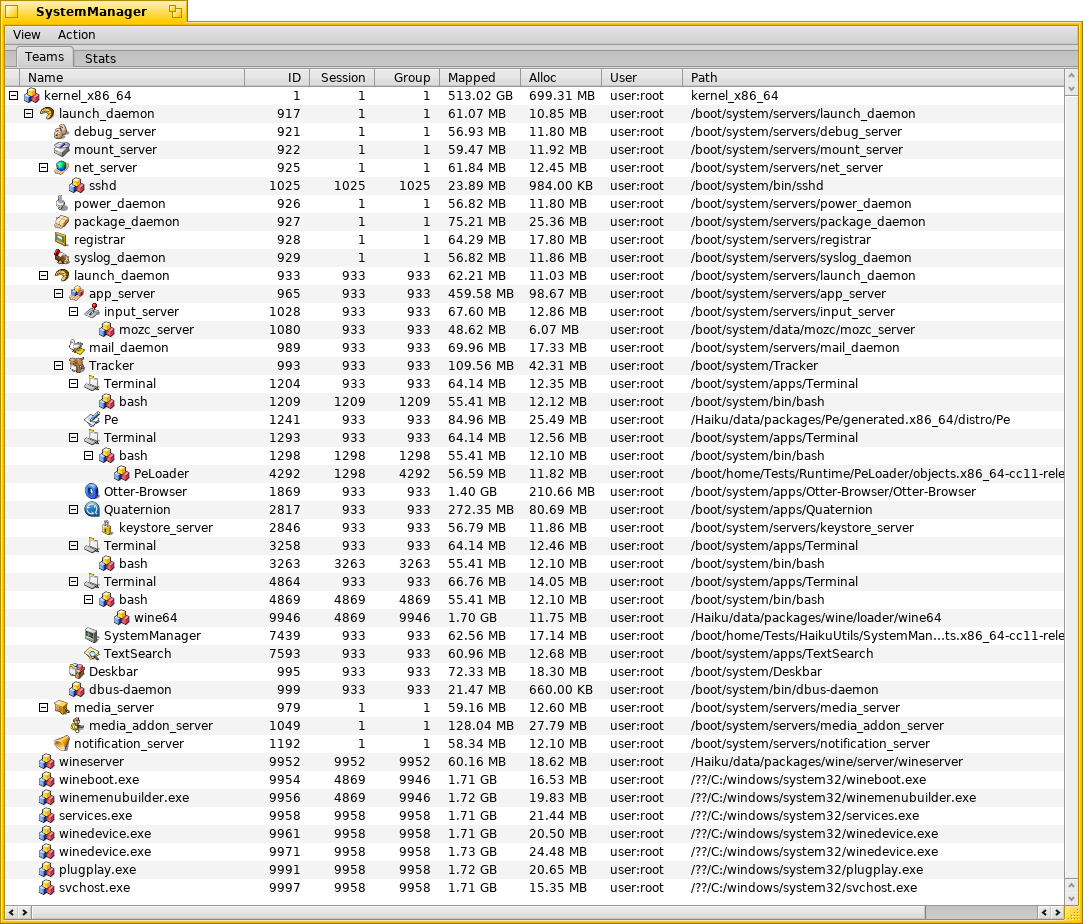Switch to the Stats tab
1083x924 pixels.
(x=100, y=58)
